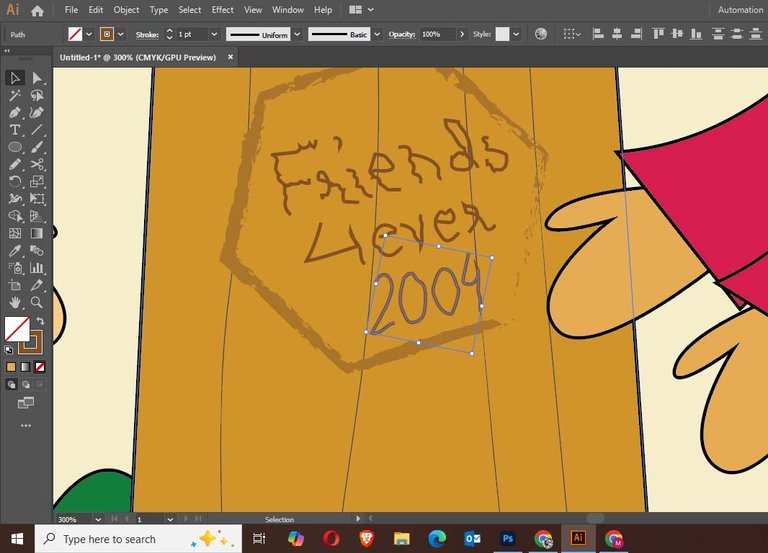Click Default Fill and Stroke icon
Image resolution: width=768 pixels, height=553 pixels.
point(9,350)
